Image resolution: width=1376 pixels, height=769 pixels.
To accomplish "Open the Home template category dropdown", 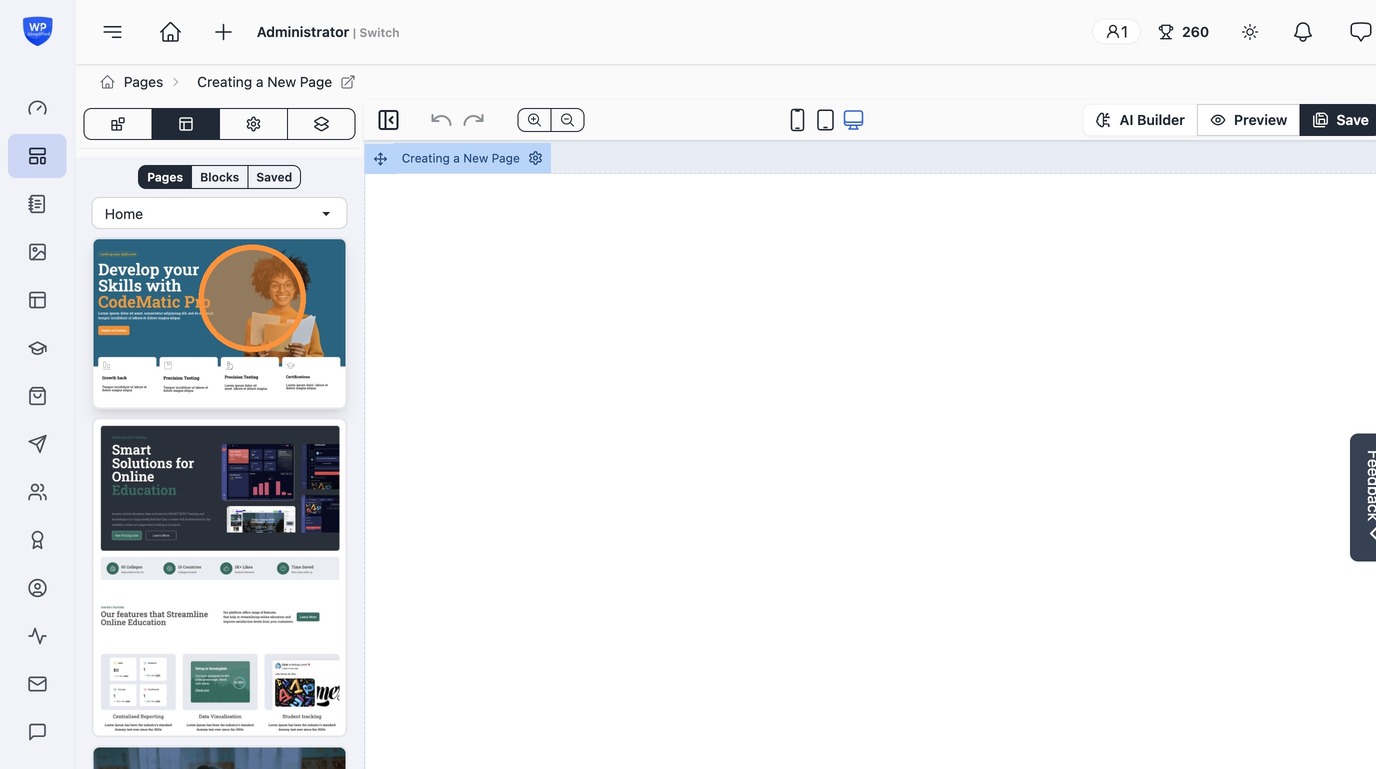I will [x=219, y=213].
